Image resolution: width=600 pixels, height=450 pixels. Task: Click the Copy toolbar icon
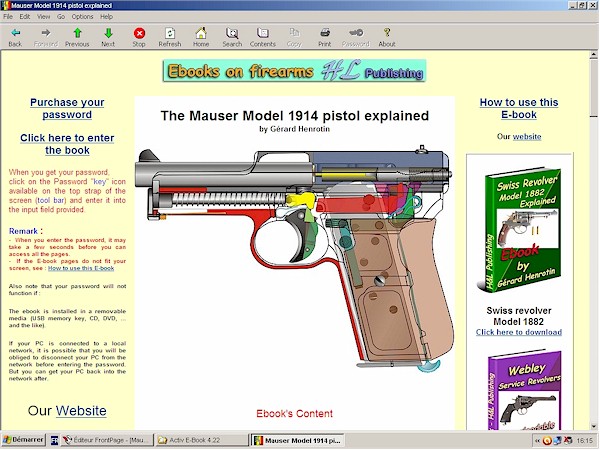[294, 37]
